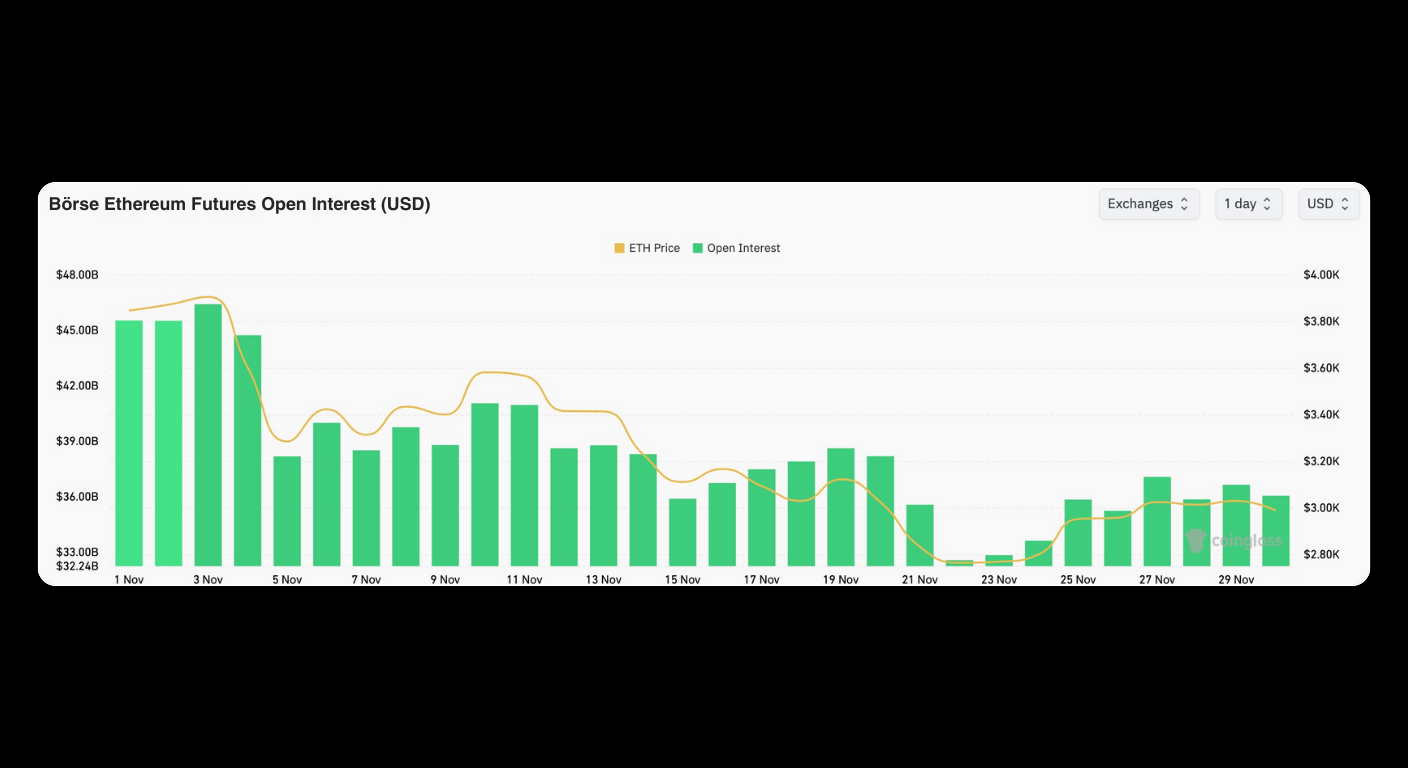Select the 15 Nov axis label

click(683, 579)
